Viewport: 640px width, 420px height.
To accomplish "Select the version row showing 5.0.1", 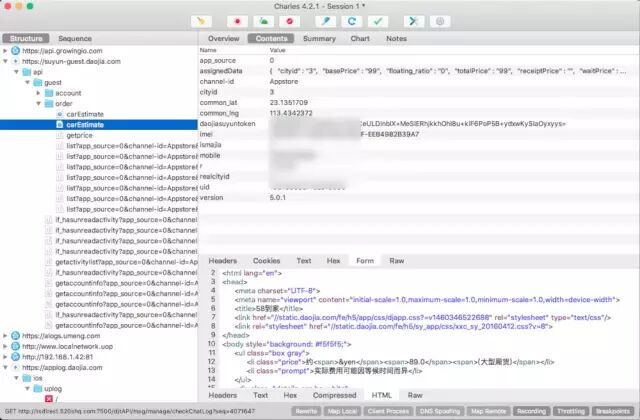I will point(419,198).
